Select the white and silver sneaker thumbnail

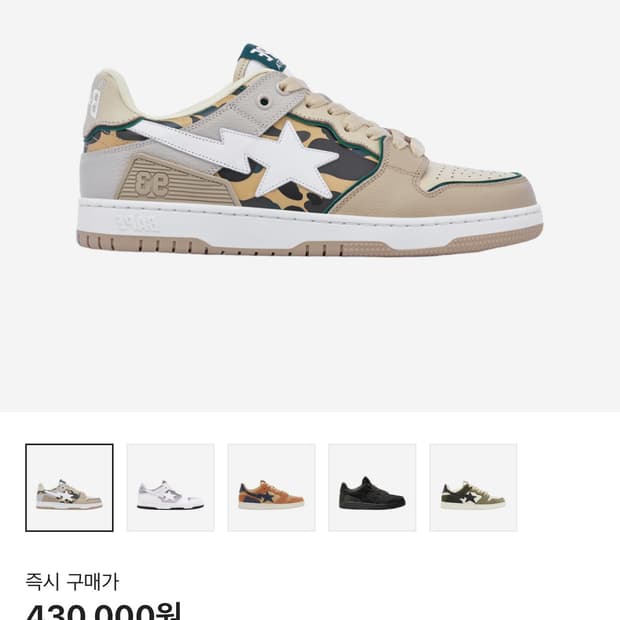click(x=170, y=488)
